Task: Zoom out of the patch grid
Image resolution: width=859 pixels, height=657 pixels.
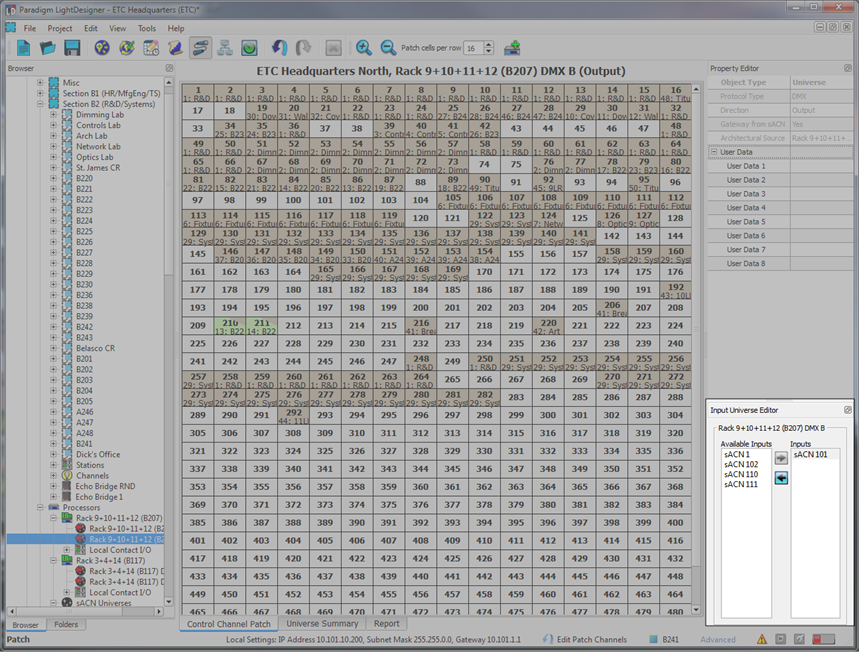Action: coord(388,48)
